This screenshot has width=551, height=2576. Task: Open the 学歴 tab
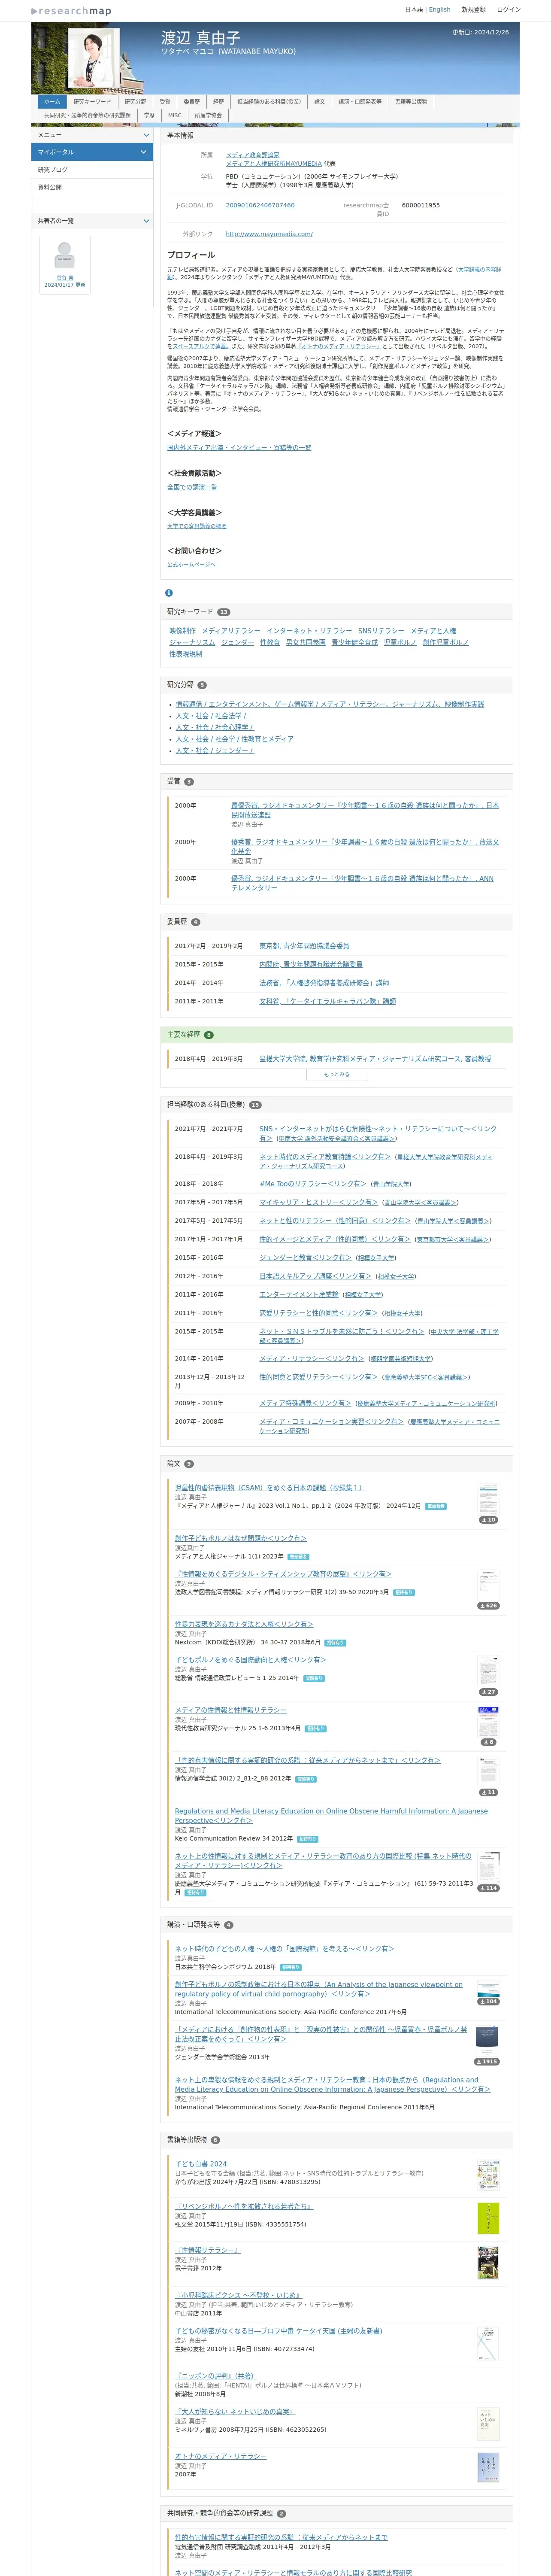[149, 115]
